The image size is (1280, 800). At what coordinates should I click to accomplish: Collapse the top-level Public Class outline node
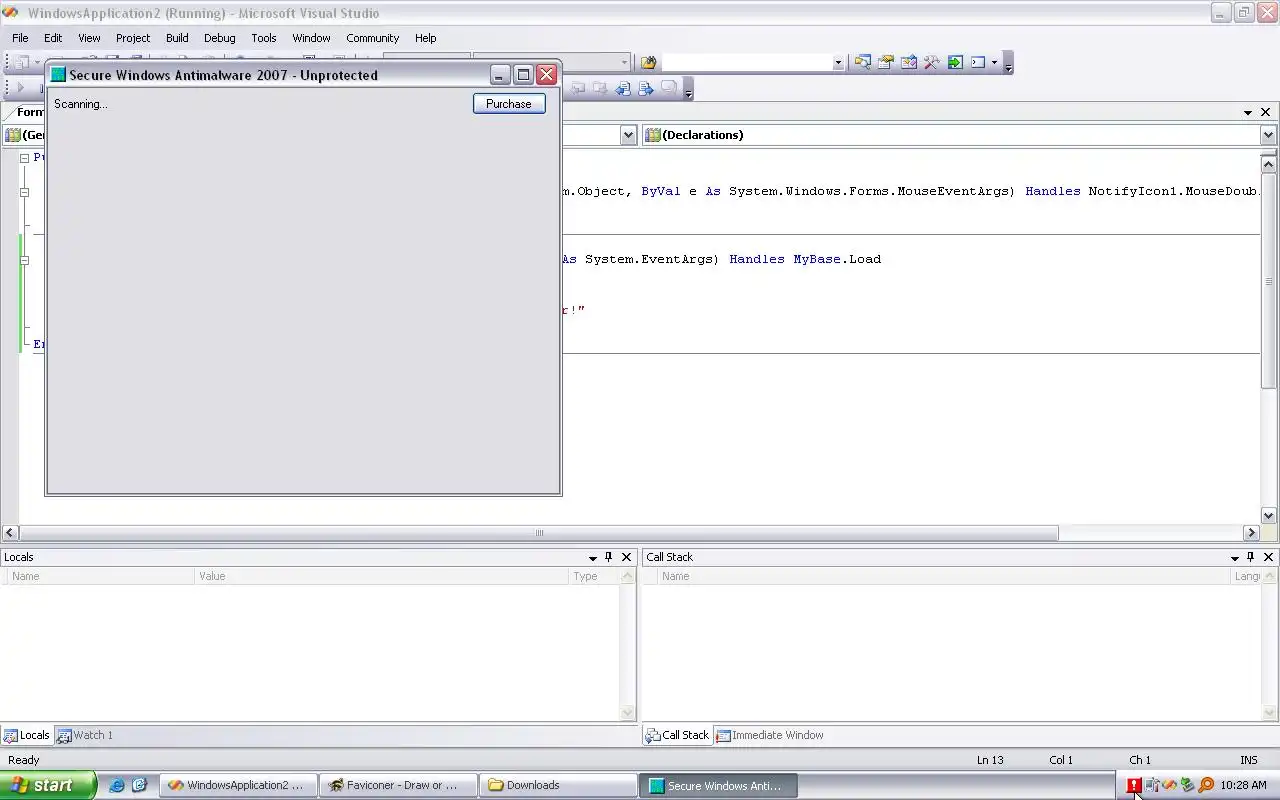coord(25,158)
